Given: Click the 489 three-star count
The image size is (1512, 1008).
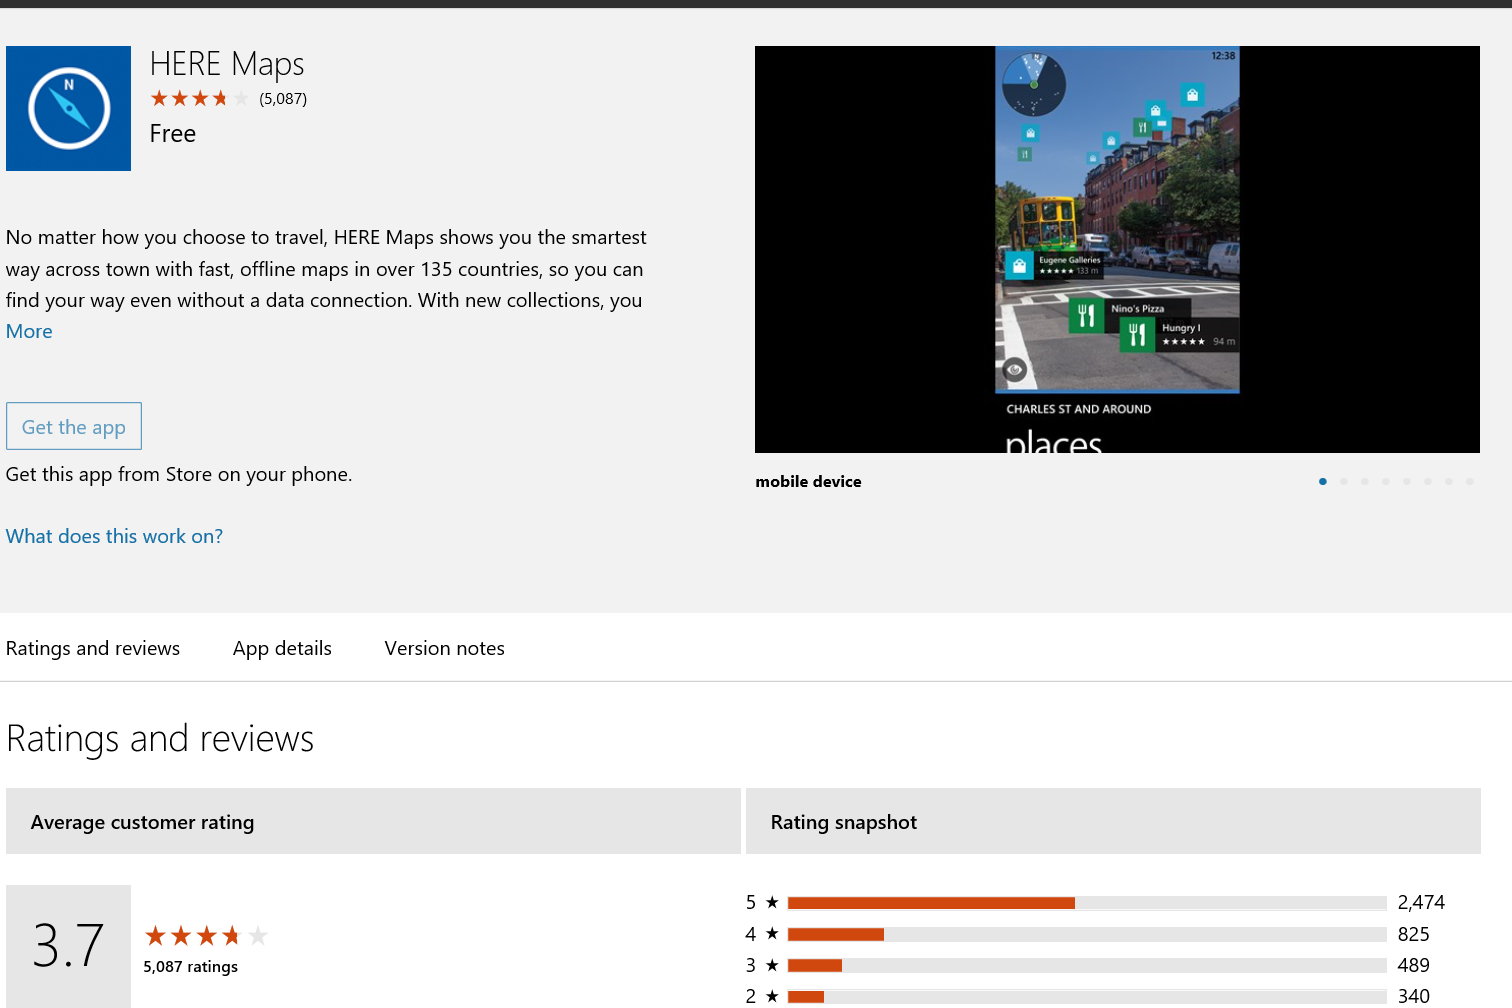Looking at the screenshot, I should pos(1414,965).
